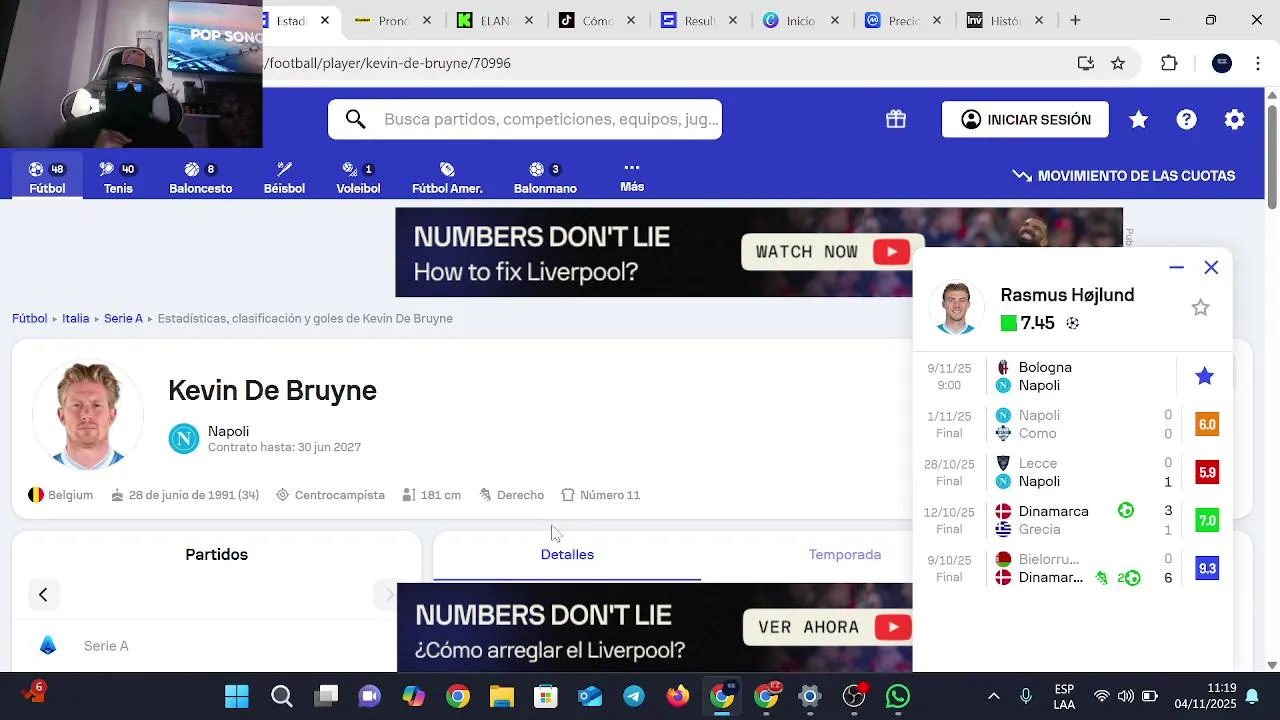Click the Rasmus Højlund player photo
The width and height of the screenshot is (1280, 720).
[x=956, y=307]
